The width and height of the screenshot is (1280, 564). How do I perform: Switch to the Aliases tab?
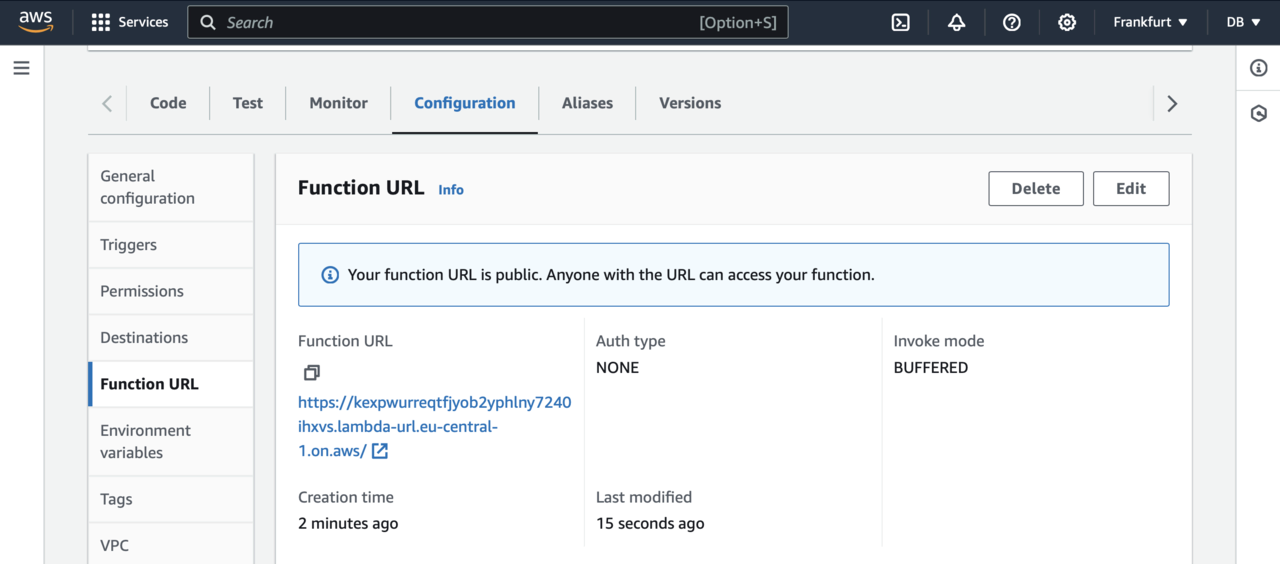[587, 103]
